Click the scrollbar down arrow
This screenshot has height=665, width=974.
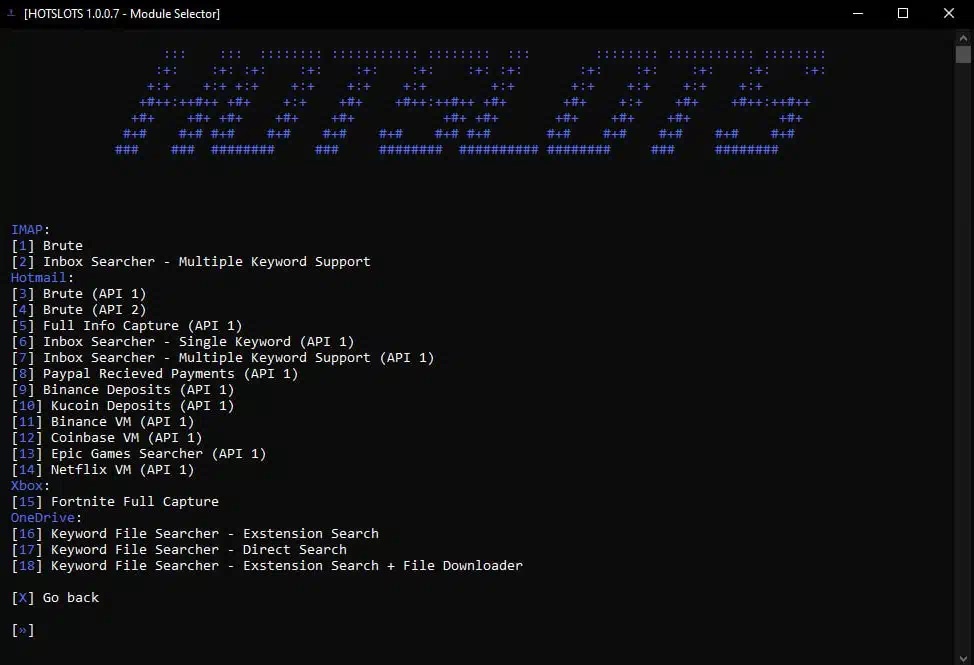[963, 658]
